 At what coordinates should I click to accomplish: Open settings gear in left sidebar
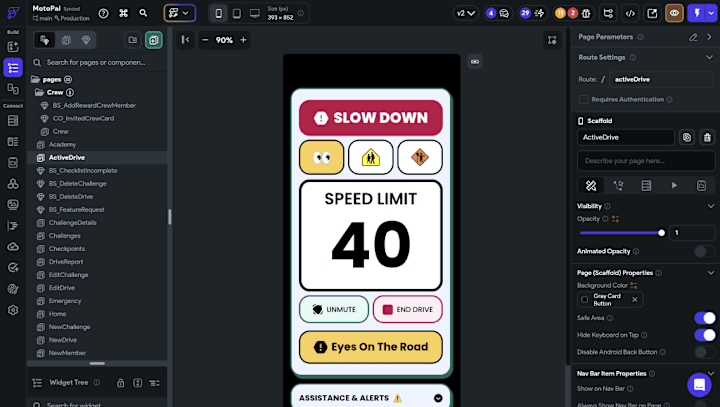13,310
